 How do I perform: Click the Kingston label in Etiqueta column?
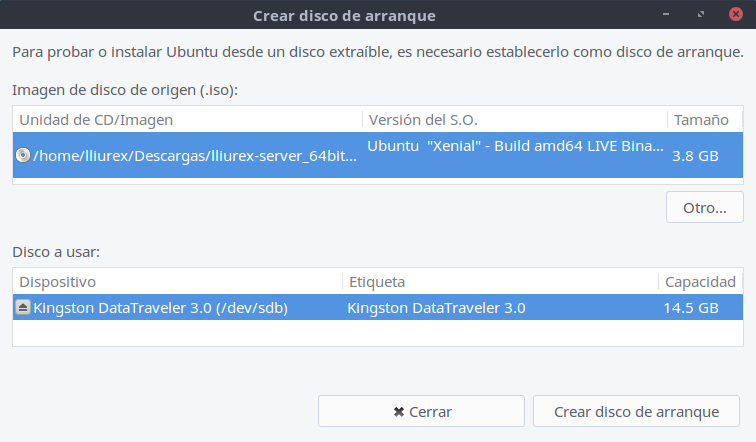(x=436, y=308)
